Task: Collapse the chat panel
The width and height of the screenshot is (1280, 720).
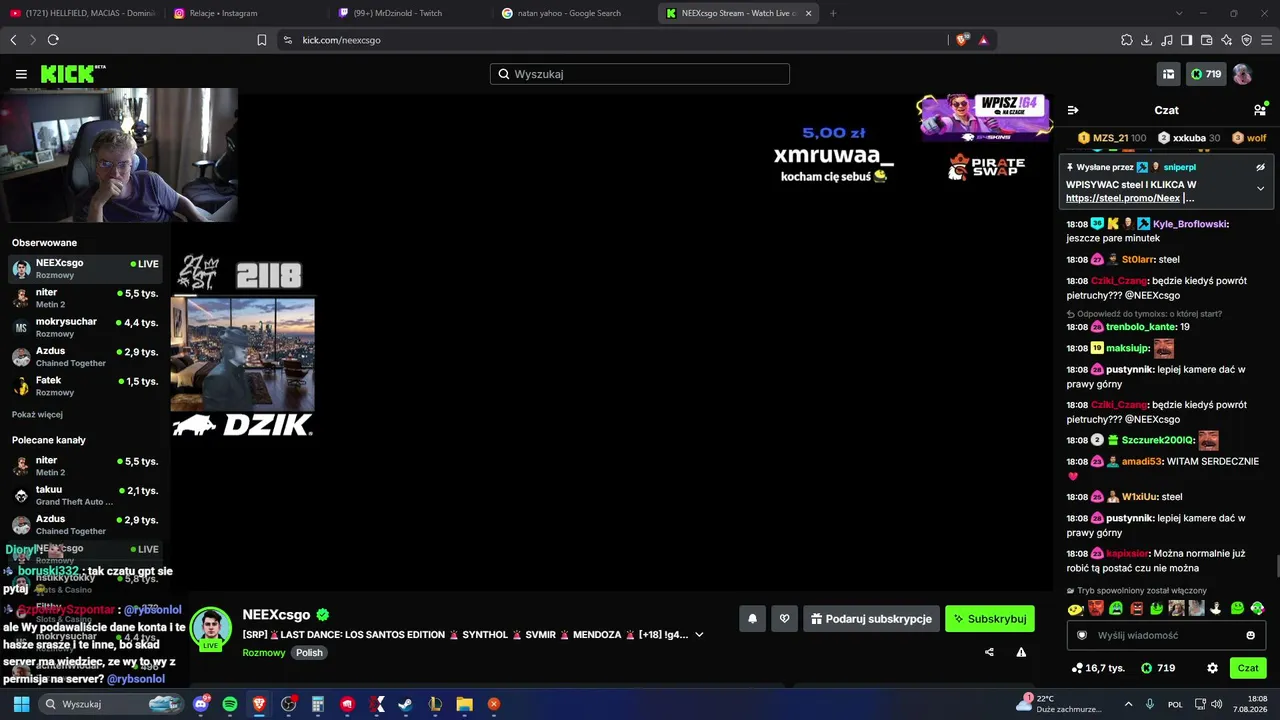Action: (x=1073, y=110)
